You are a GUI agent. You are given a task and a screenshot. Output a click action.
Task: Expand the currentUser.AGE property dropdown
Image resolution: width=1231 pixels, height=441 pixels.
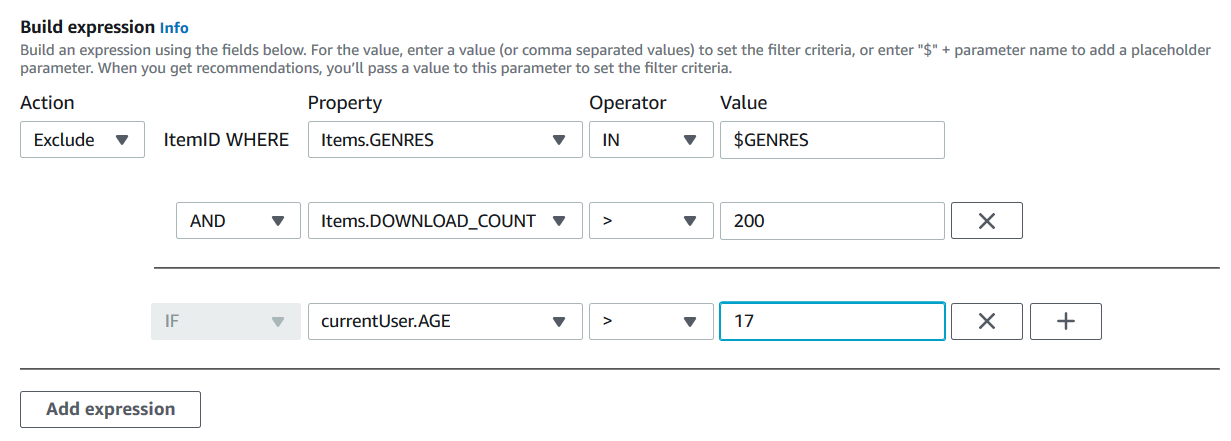(x=444, y=322)
